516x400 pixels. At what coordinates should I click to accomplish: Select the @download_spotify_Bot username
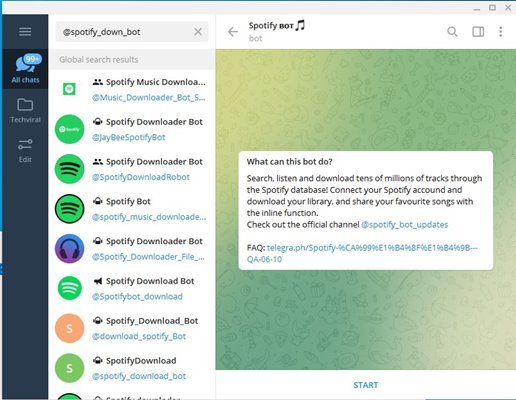point(139,336)
